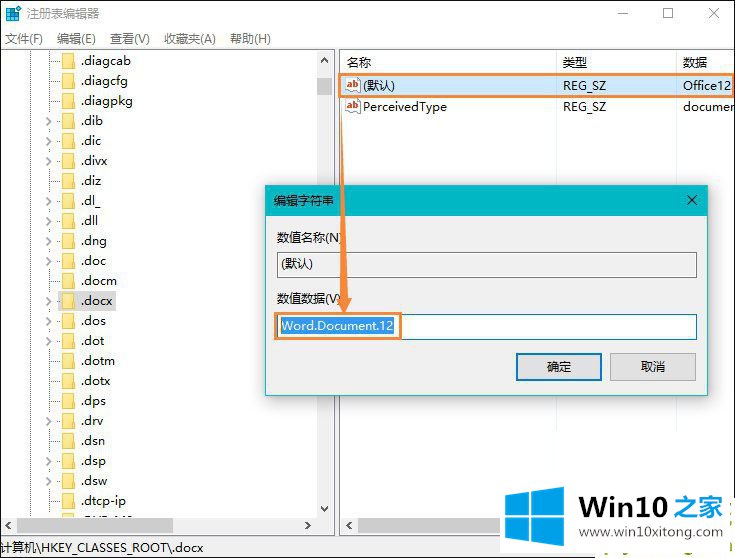Click tree pane scroll up arrow
735x558 pixels.
point(324,60)
